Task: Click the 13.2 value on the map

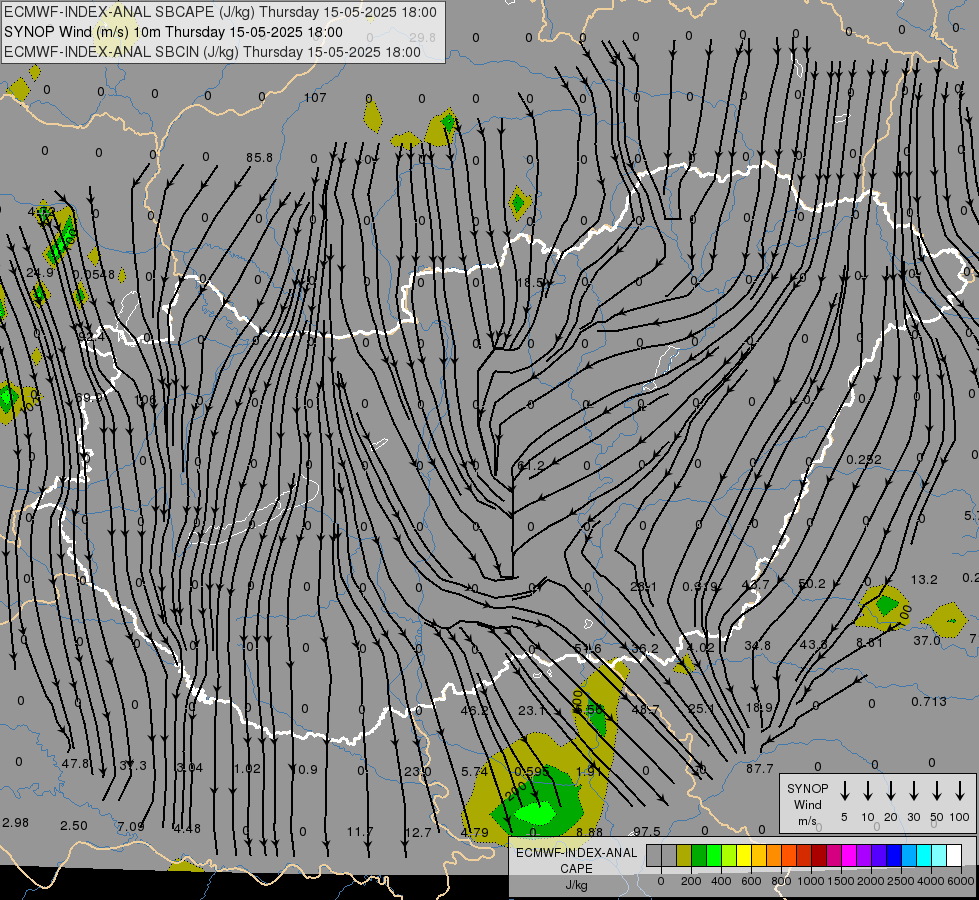Action: [924, 580]
